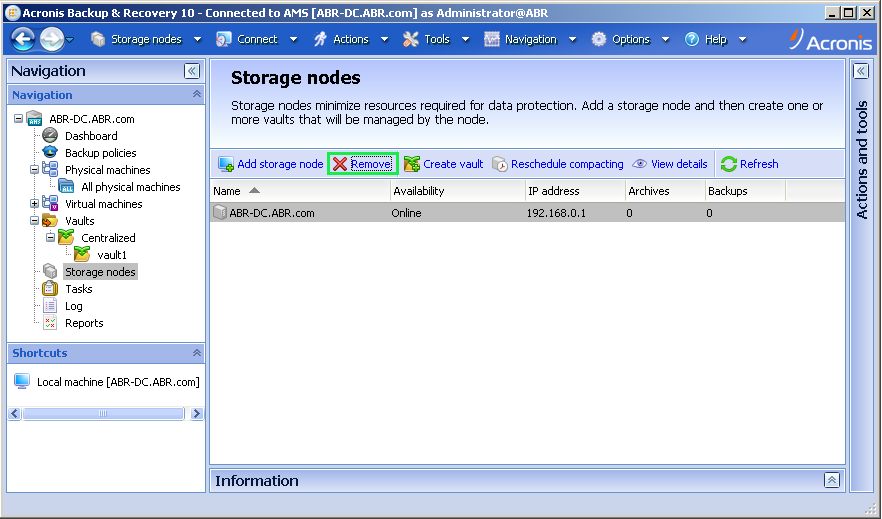Expand the Tools dropdown arrow
Viewport: 882px width, 519px height.
click(x=465, y=39)
